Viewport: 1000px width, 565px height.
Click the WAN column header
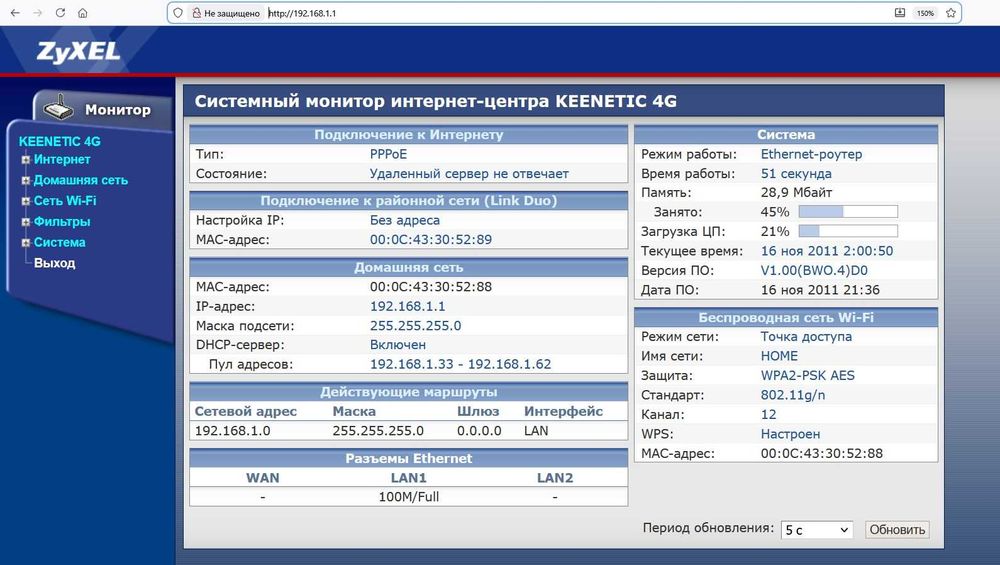point(263,478)
